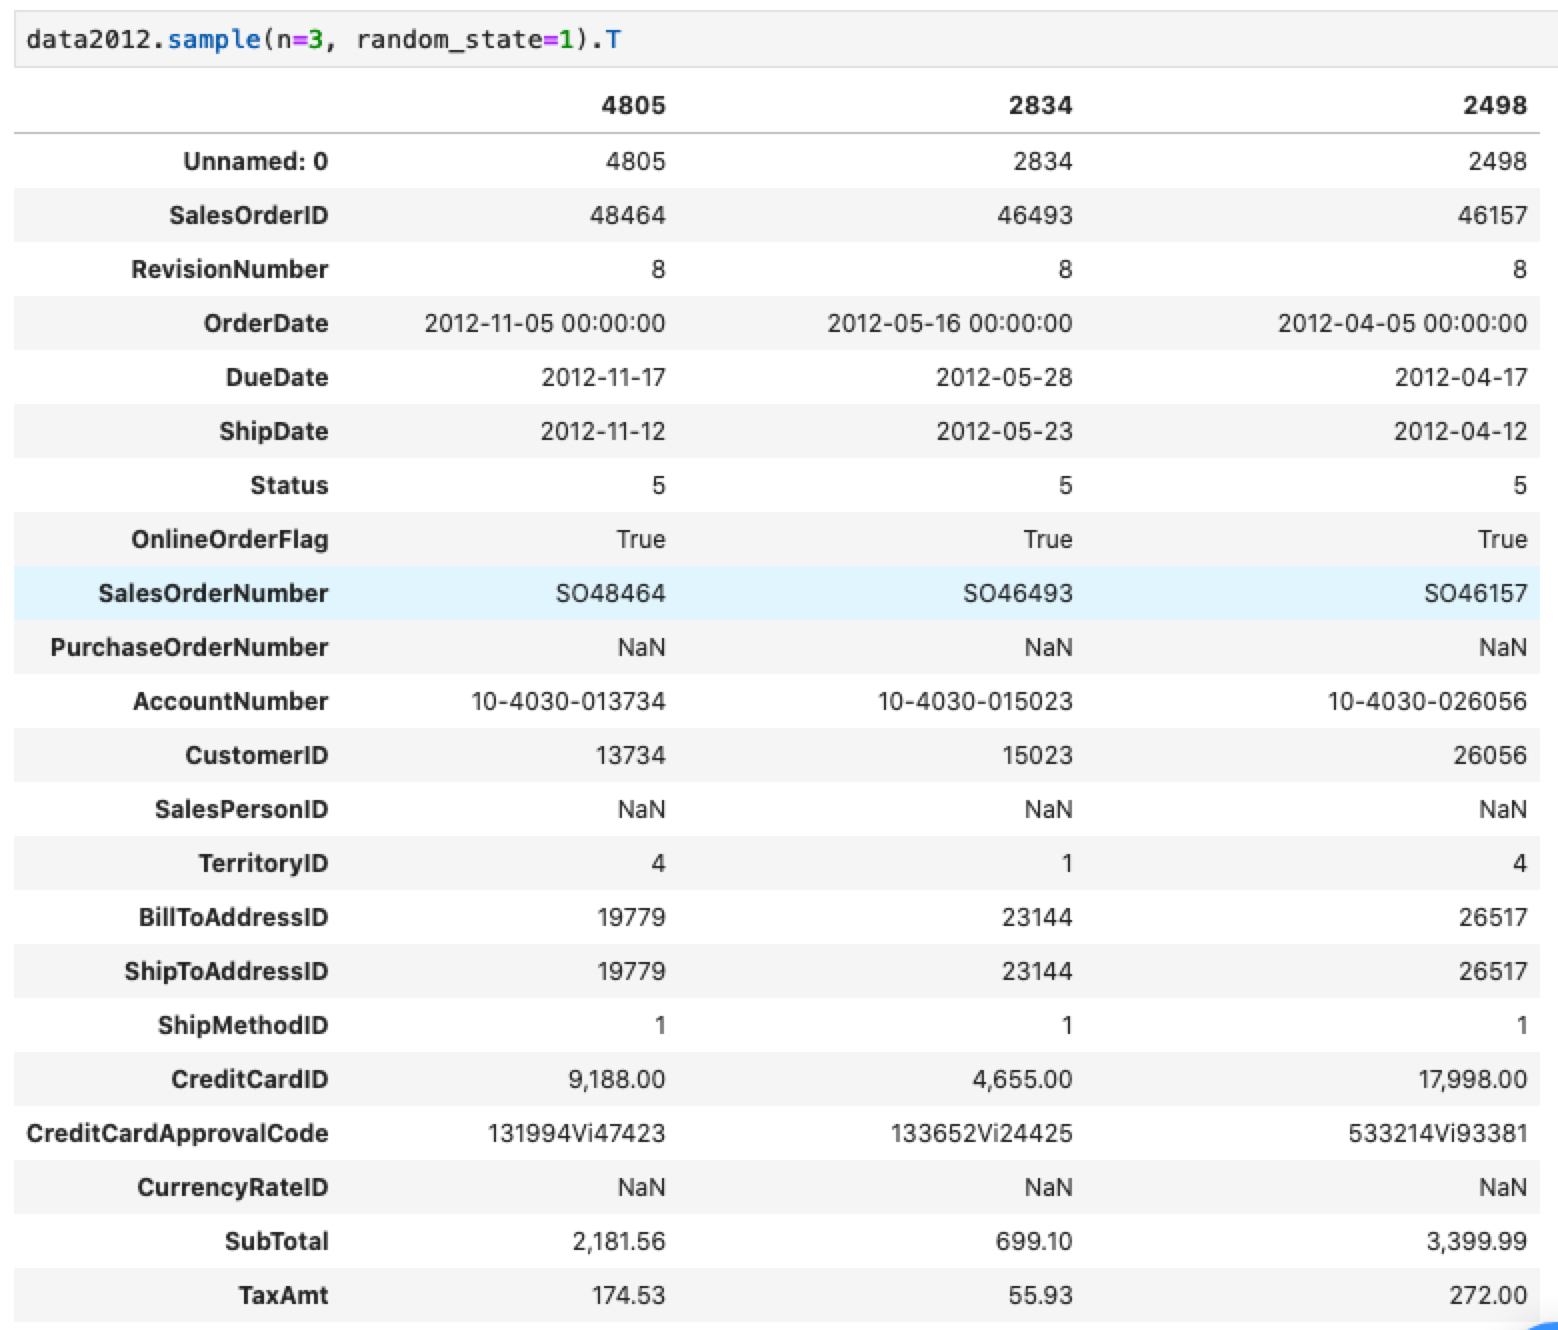Select DueDate value 2012-11-17
Viewport: 1558px width, 1330px height.
click(x=603, y=378)
